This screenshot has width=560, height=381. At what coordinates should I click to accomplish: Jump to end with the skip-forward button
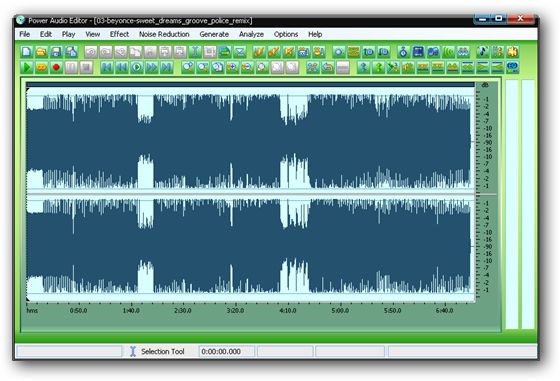166,67
